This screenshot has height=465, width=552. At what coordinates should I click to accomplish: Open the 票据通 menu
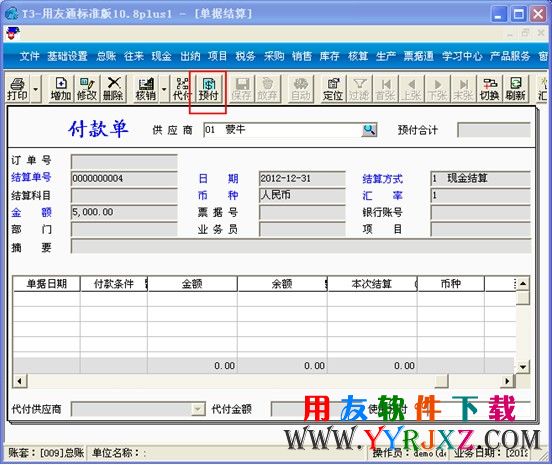(419, 56)
